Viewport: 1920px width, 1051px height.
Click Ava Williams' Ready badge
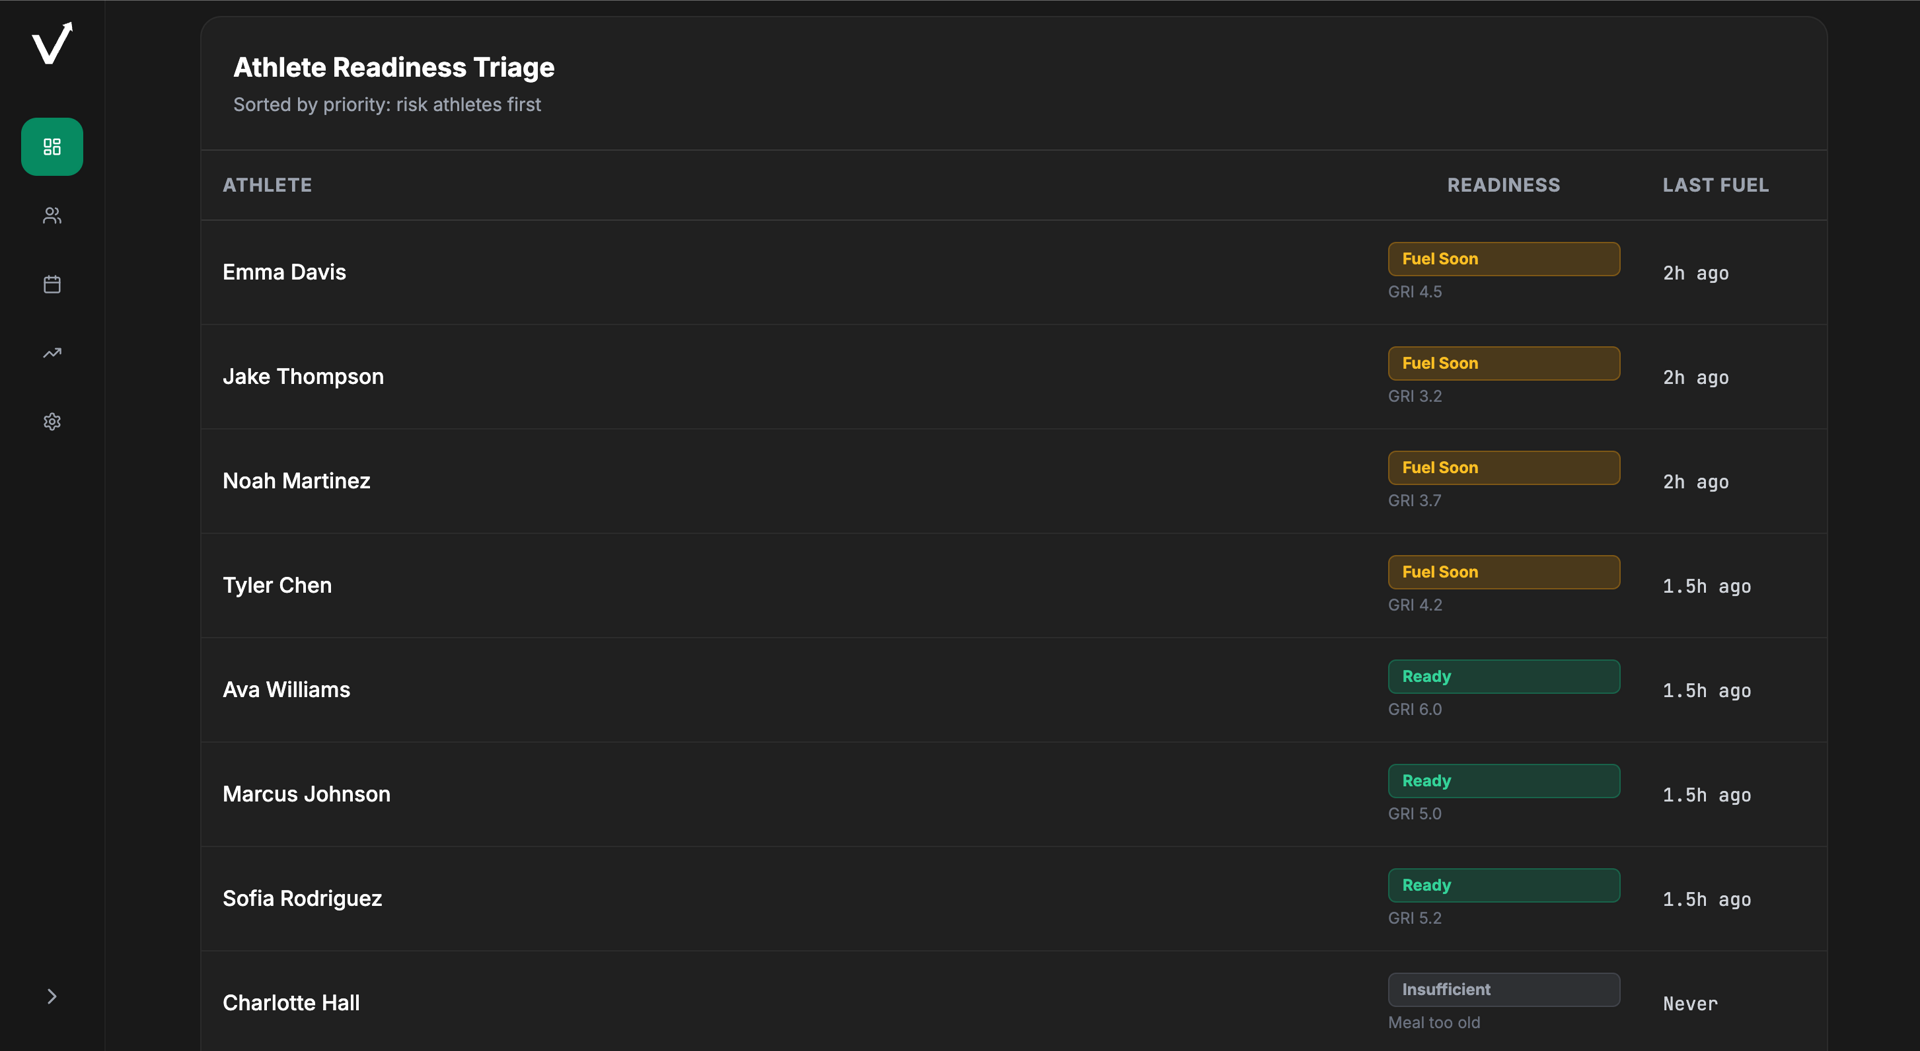pyautogui.click(x=1503, y=677)
